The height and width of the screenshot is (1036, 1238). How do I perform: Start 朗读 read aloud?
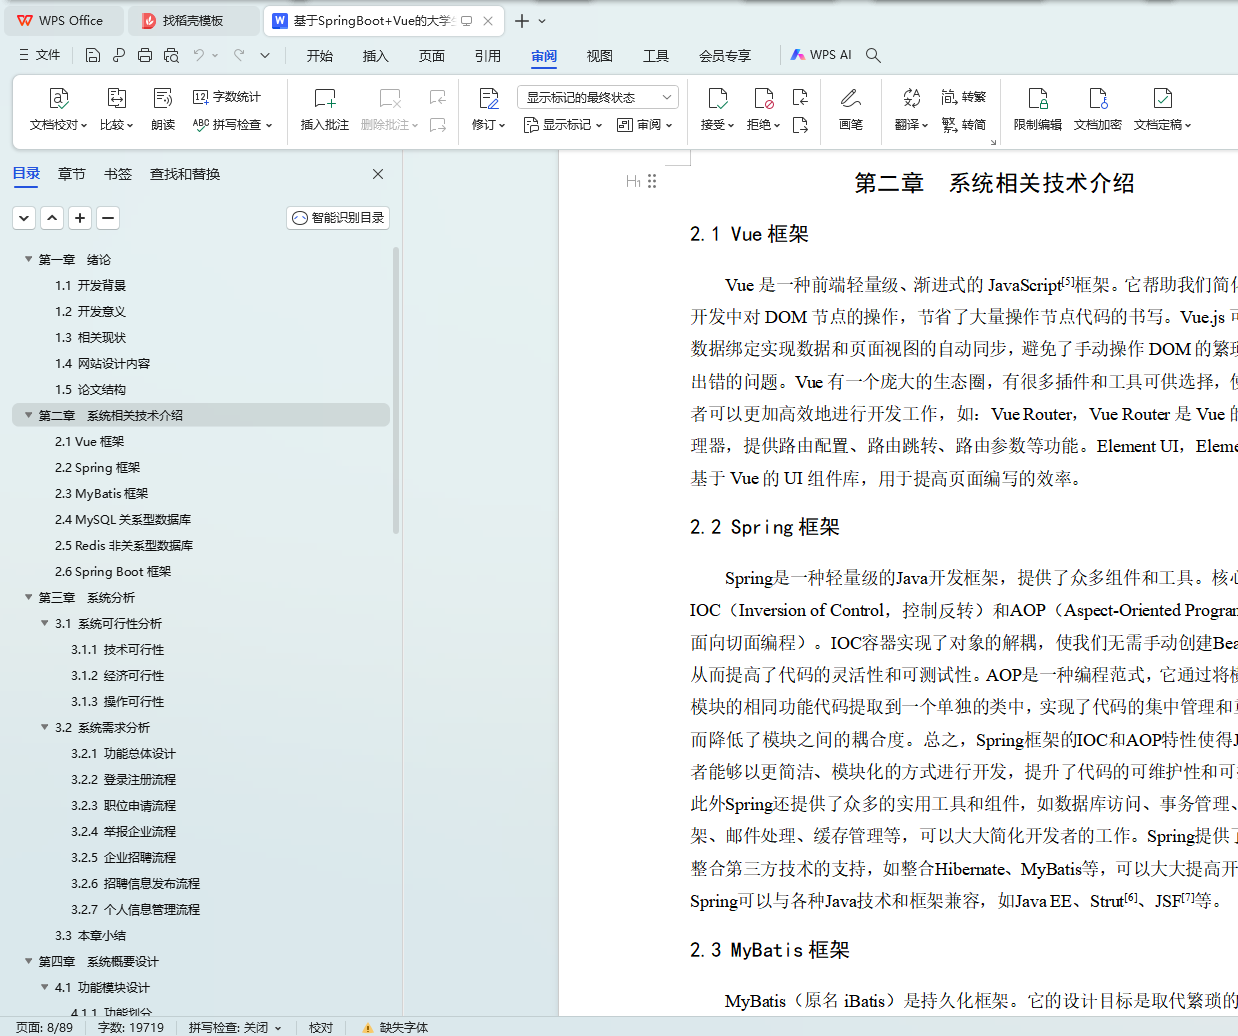[163, 110]
